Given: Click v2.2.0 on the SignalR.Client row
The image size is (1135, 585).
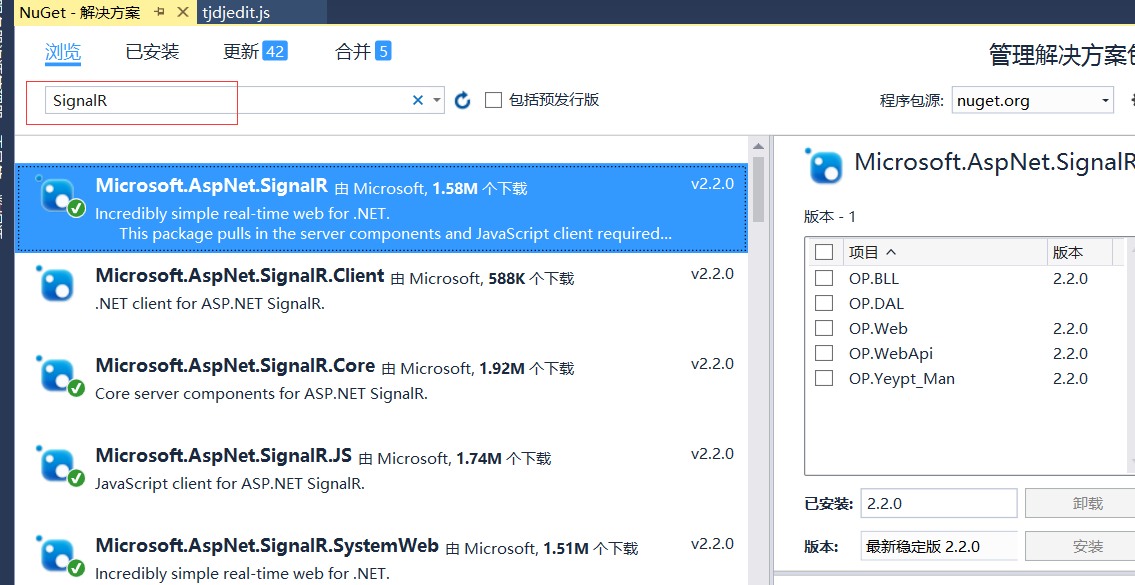Looking at the screenshot, I should click(712, 274).
